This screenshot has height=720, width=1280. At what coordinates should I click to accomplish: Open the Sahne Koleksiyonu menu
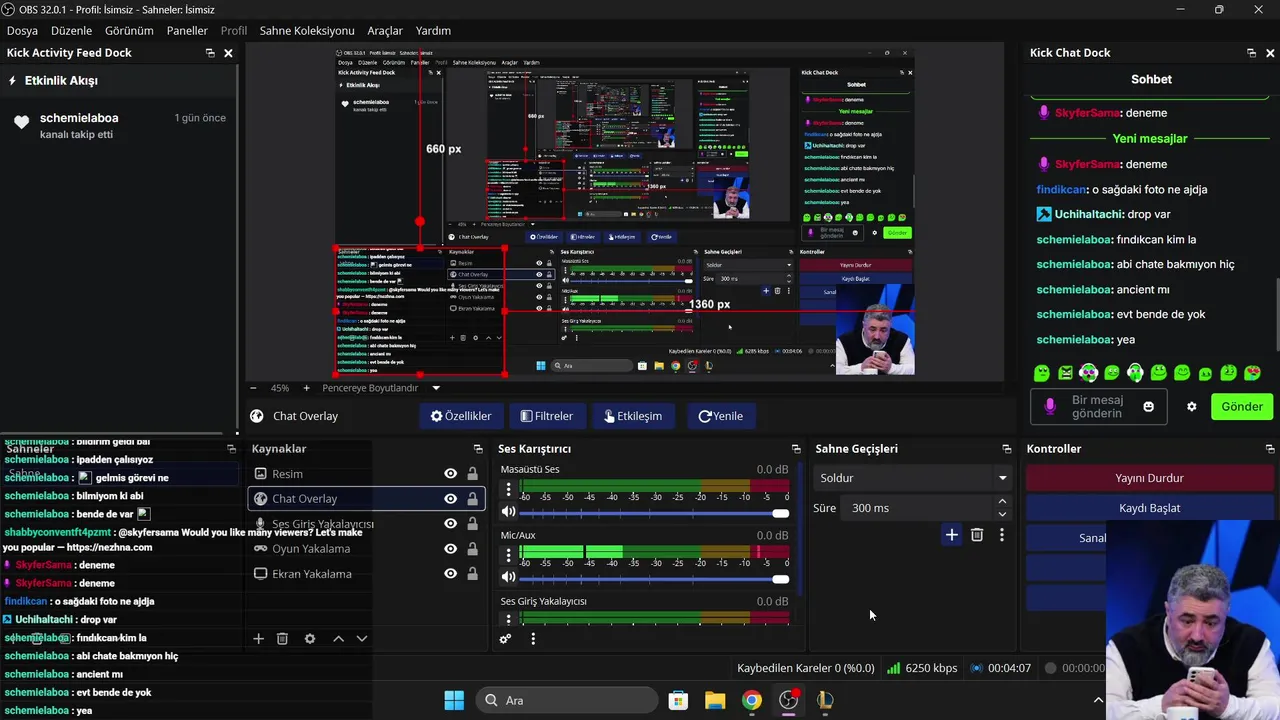307,31
